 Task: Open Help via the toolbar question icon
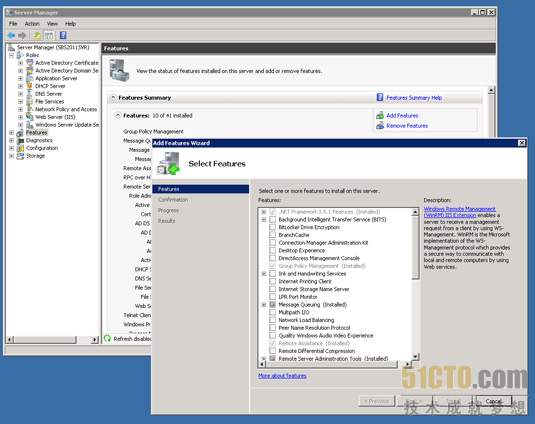(63, 35)
